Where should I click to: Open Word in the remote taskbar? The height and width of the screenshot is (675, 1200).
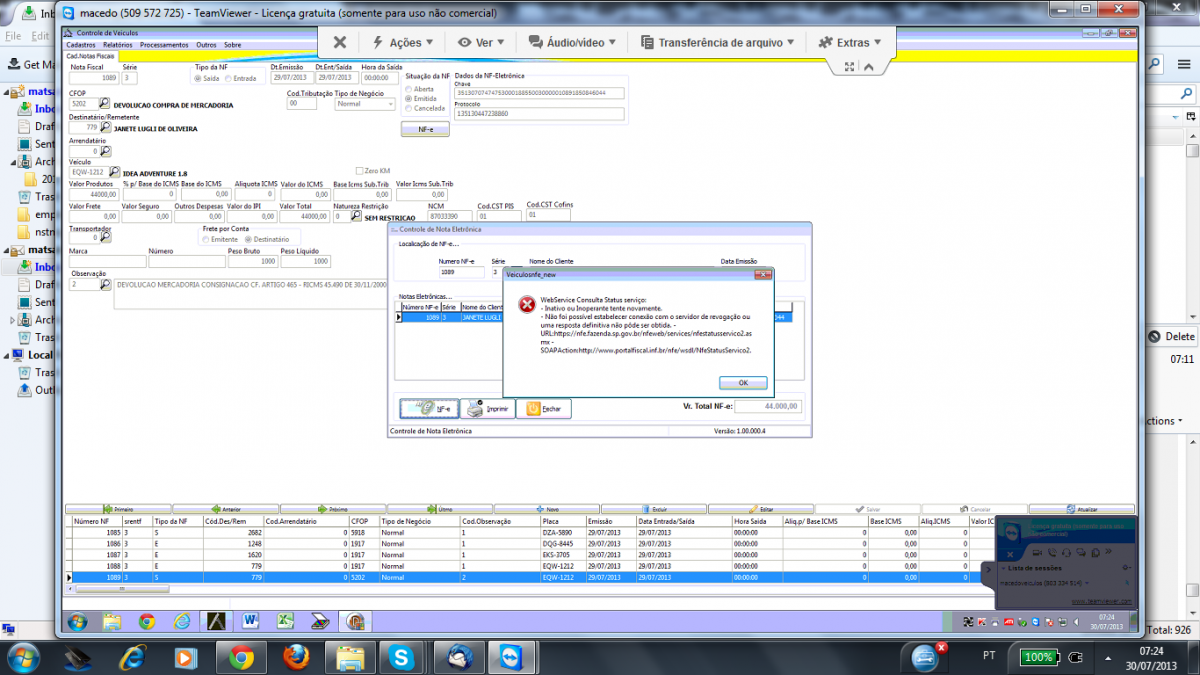(x=249, y=622)
